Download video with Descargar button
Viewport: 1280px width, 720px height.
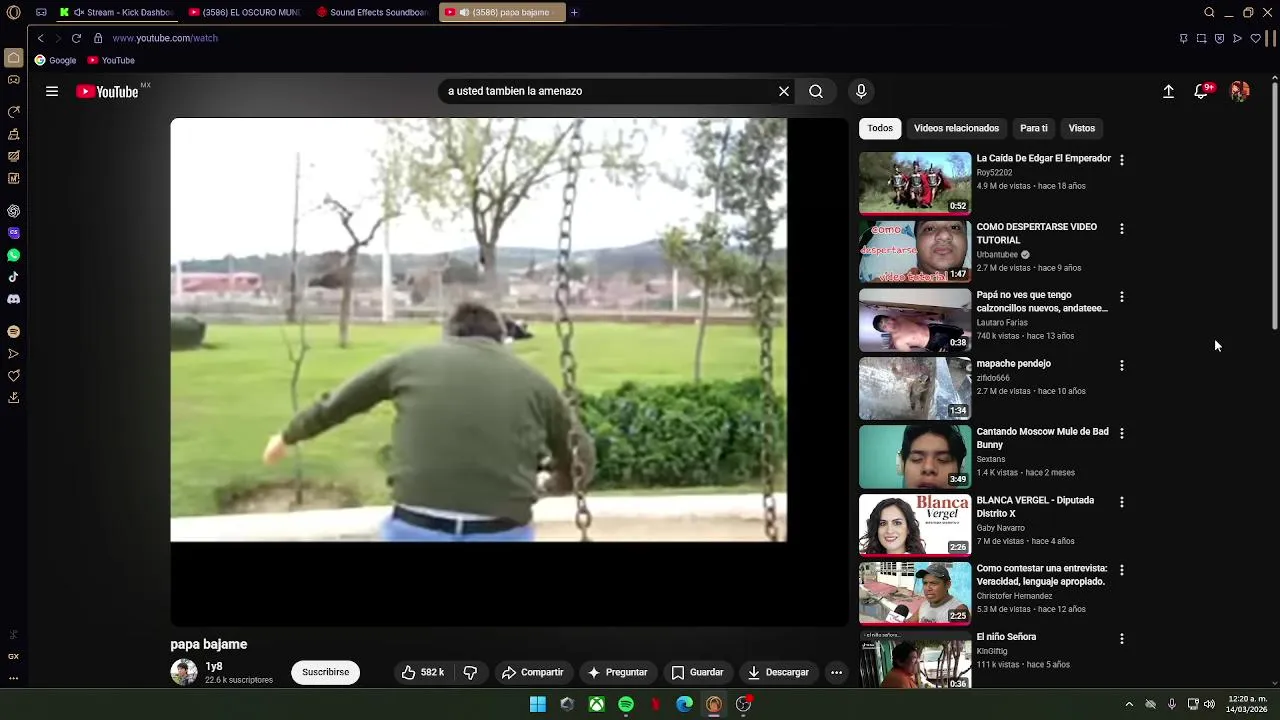[778, 672]
